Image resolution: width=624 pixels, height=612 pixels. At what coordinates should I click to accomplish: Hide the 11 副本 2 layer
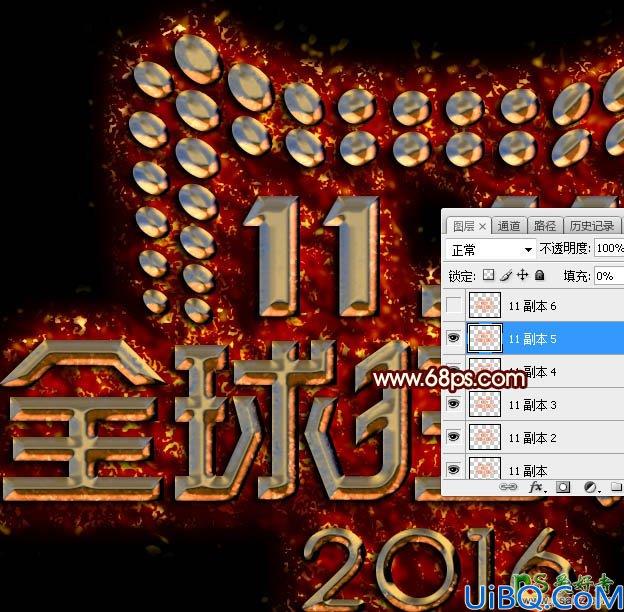(454, 437)
